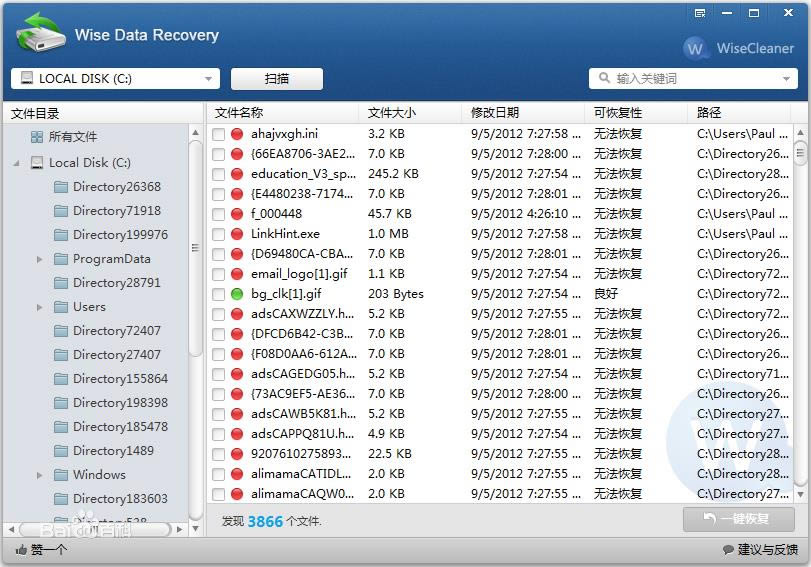
Task: Check the box for adsCAXWZZLY file
Action: pyautogui.click(x=218, y=314)
